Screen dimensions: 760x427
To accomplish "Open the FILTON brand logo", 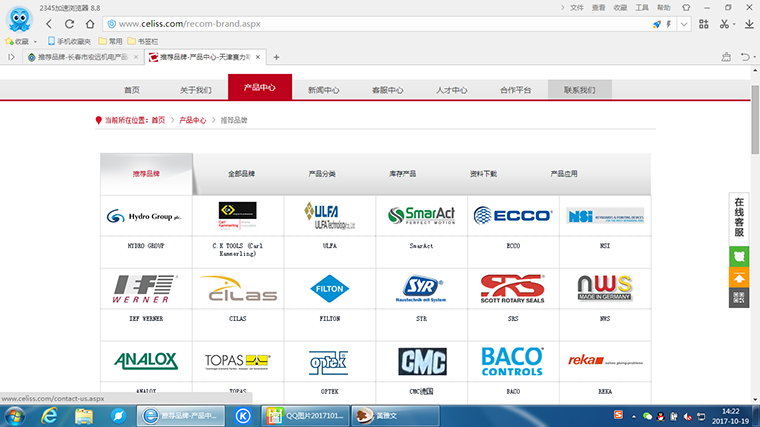I will [x=330, y=289].
